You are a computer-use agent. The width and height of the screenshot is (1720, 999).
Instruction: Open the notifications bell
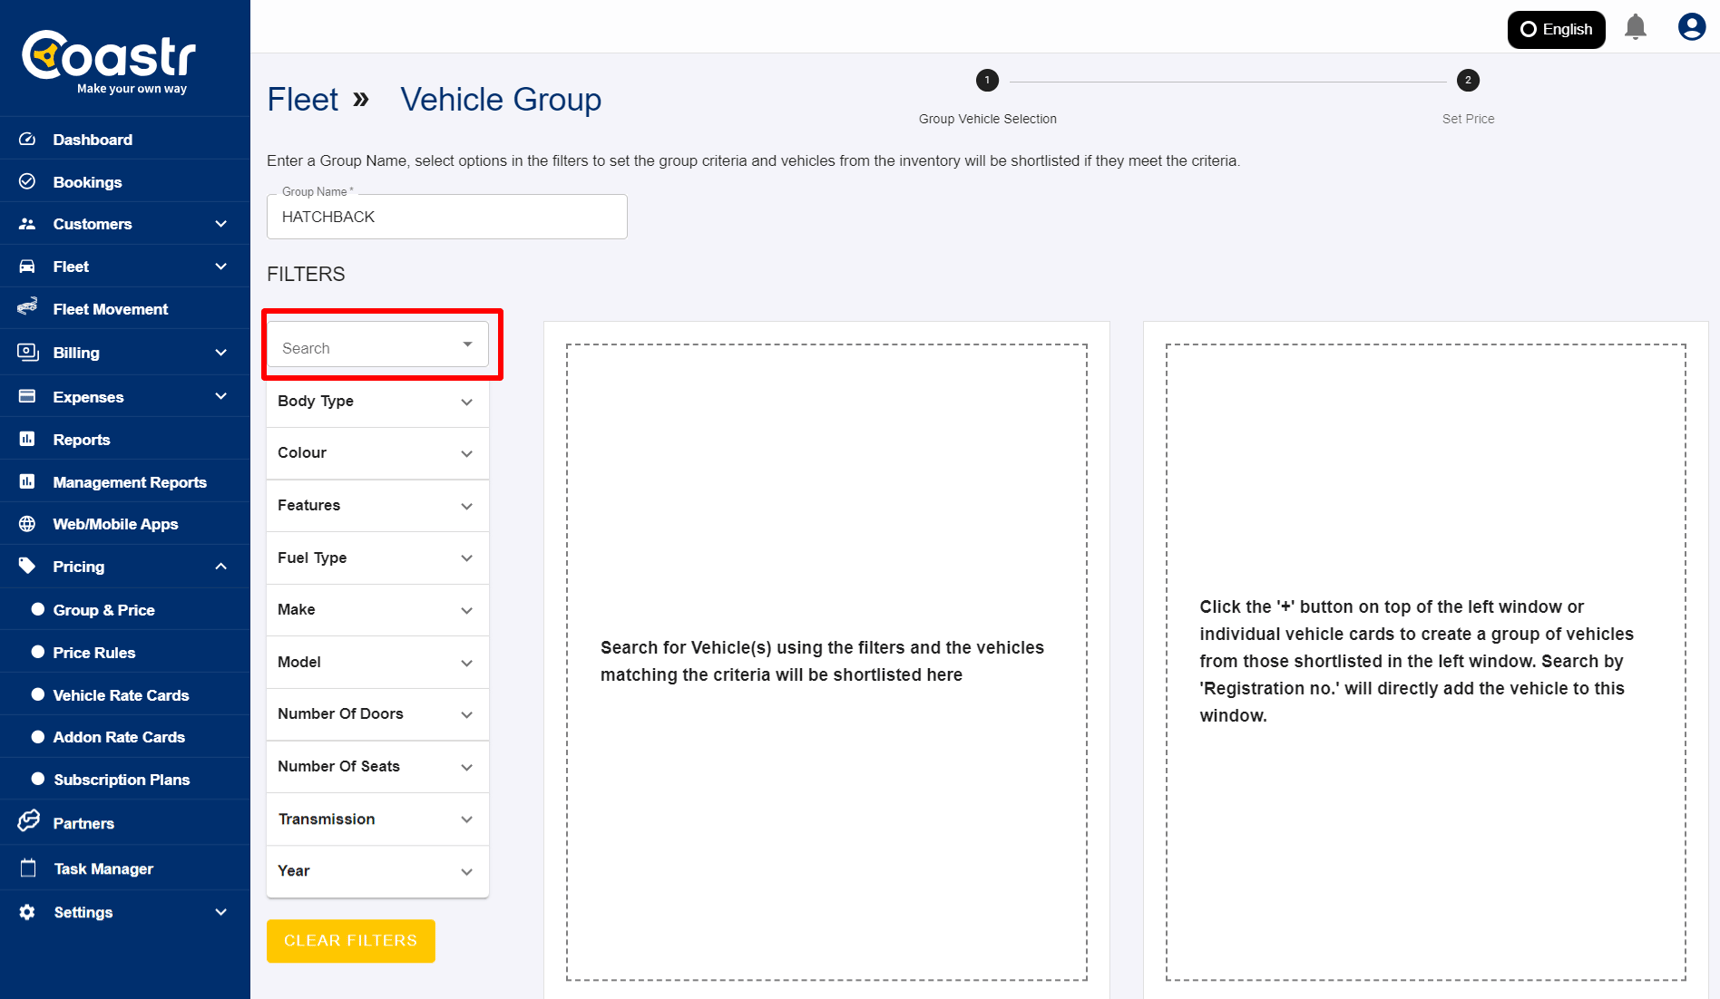coord(1636,27)
